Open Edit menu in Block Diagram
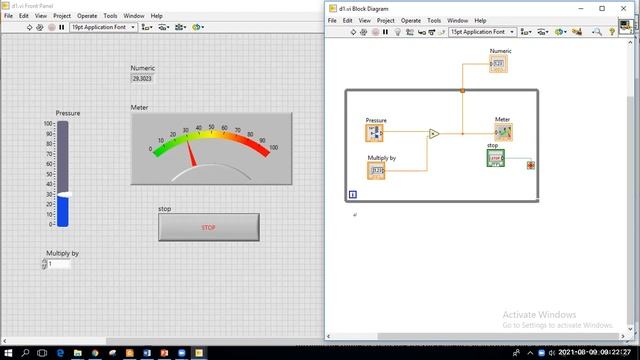Screen dimensions: 640x360 (347, 20)
